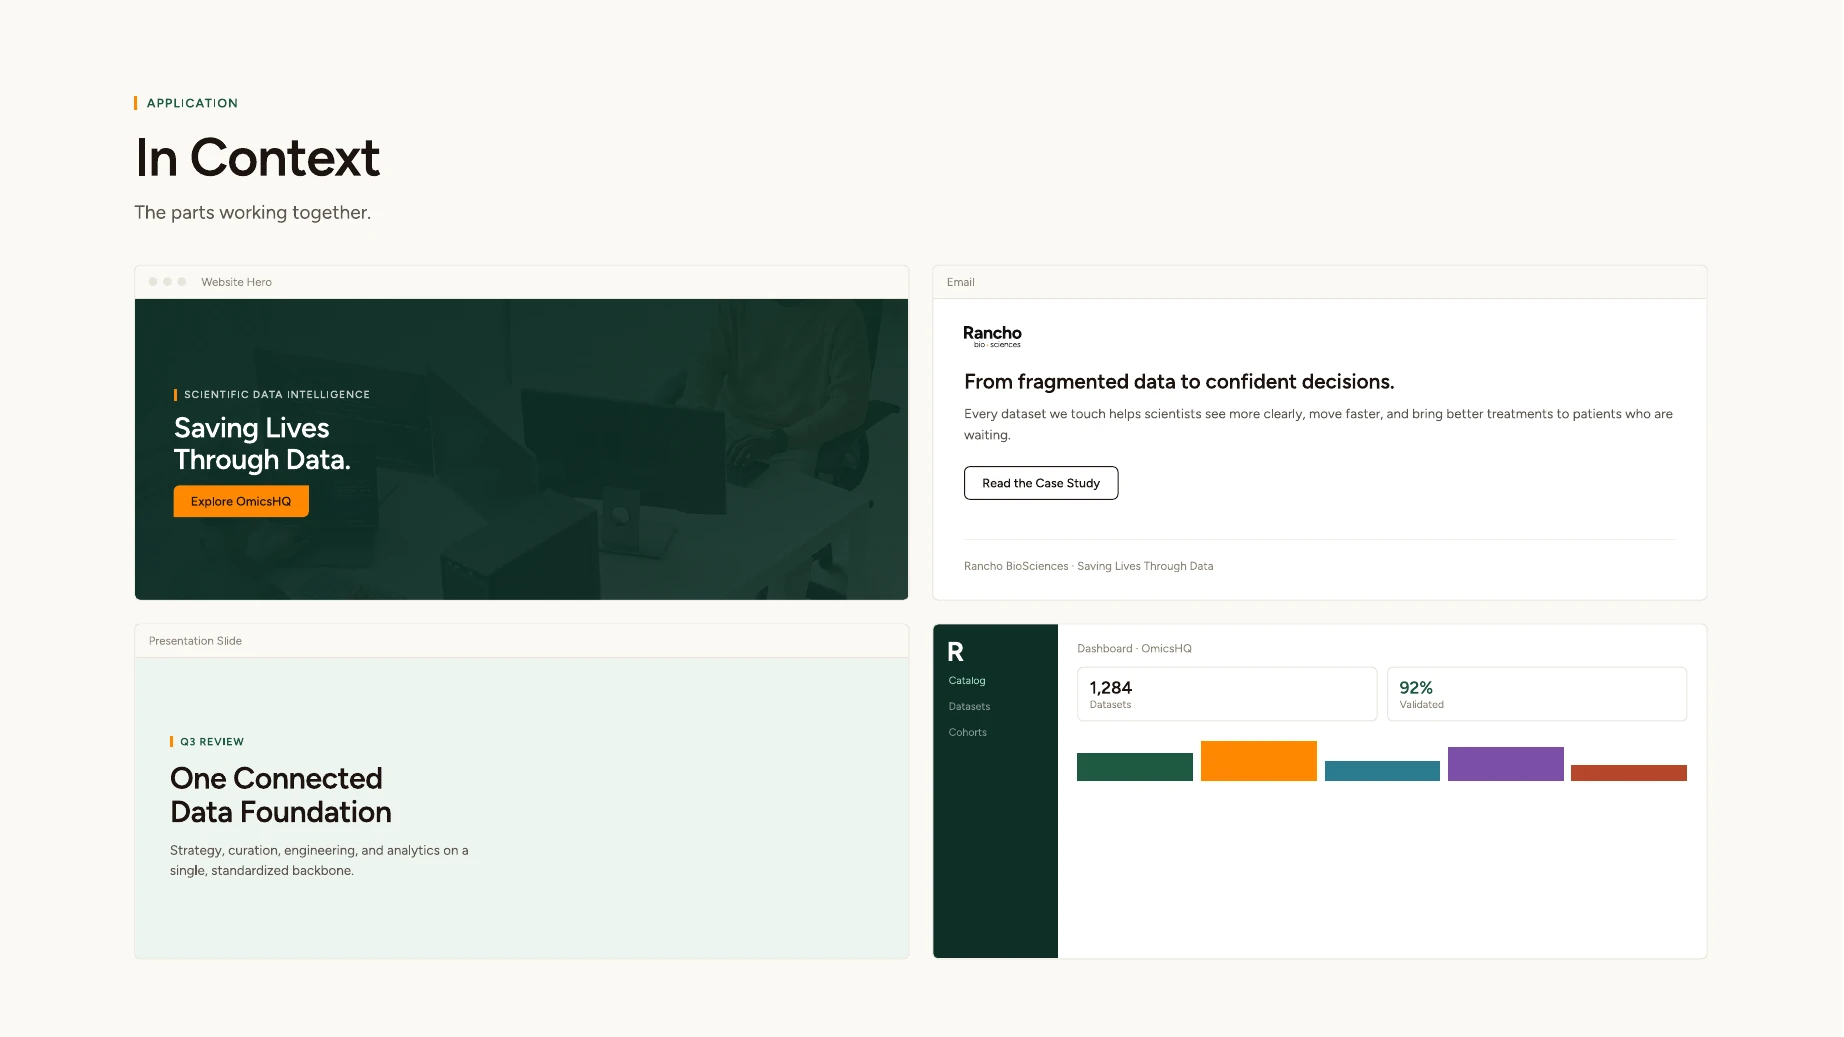Click the email paragraph starting 'Every dataset we touch'
The width and height of the screenshot is (1844, 1037).
1318,424
